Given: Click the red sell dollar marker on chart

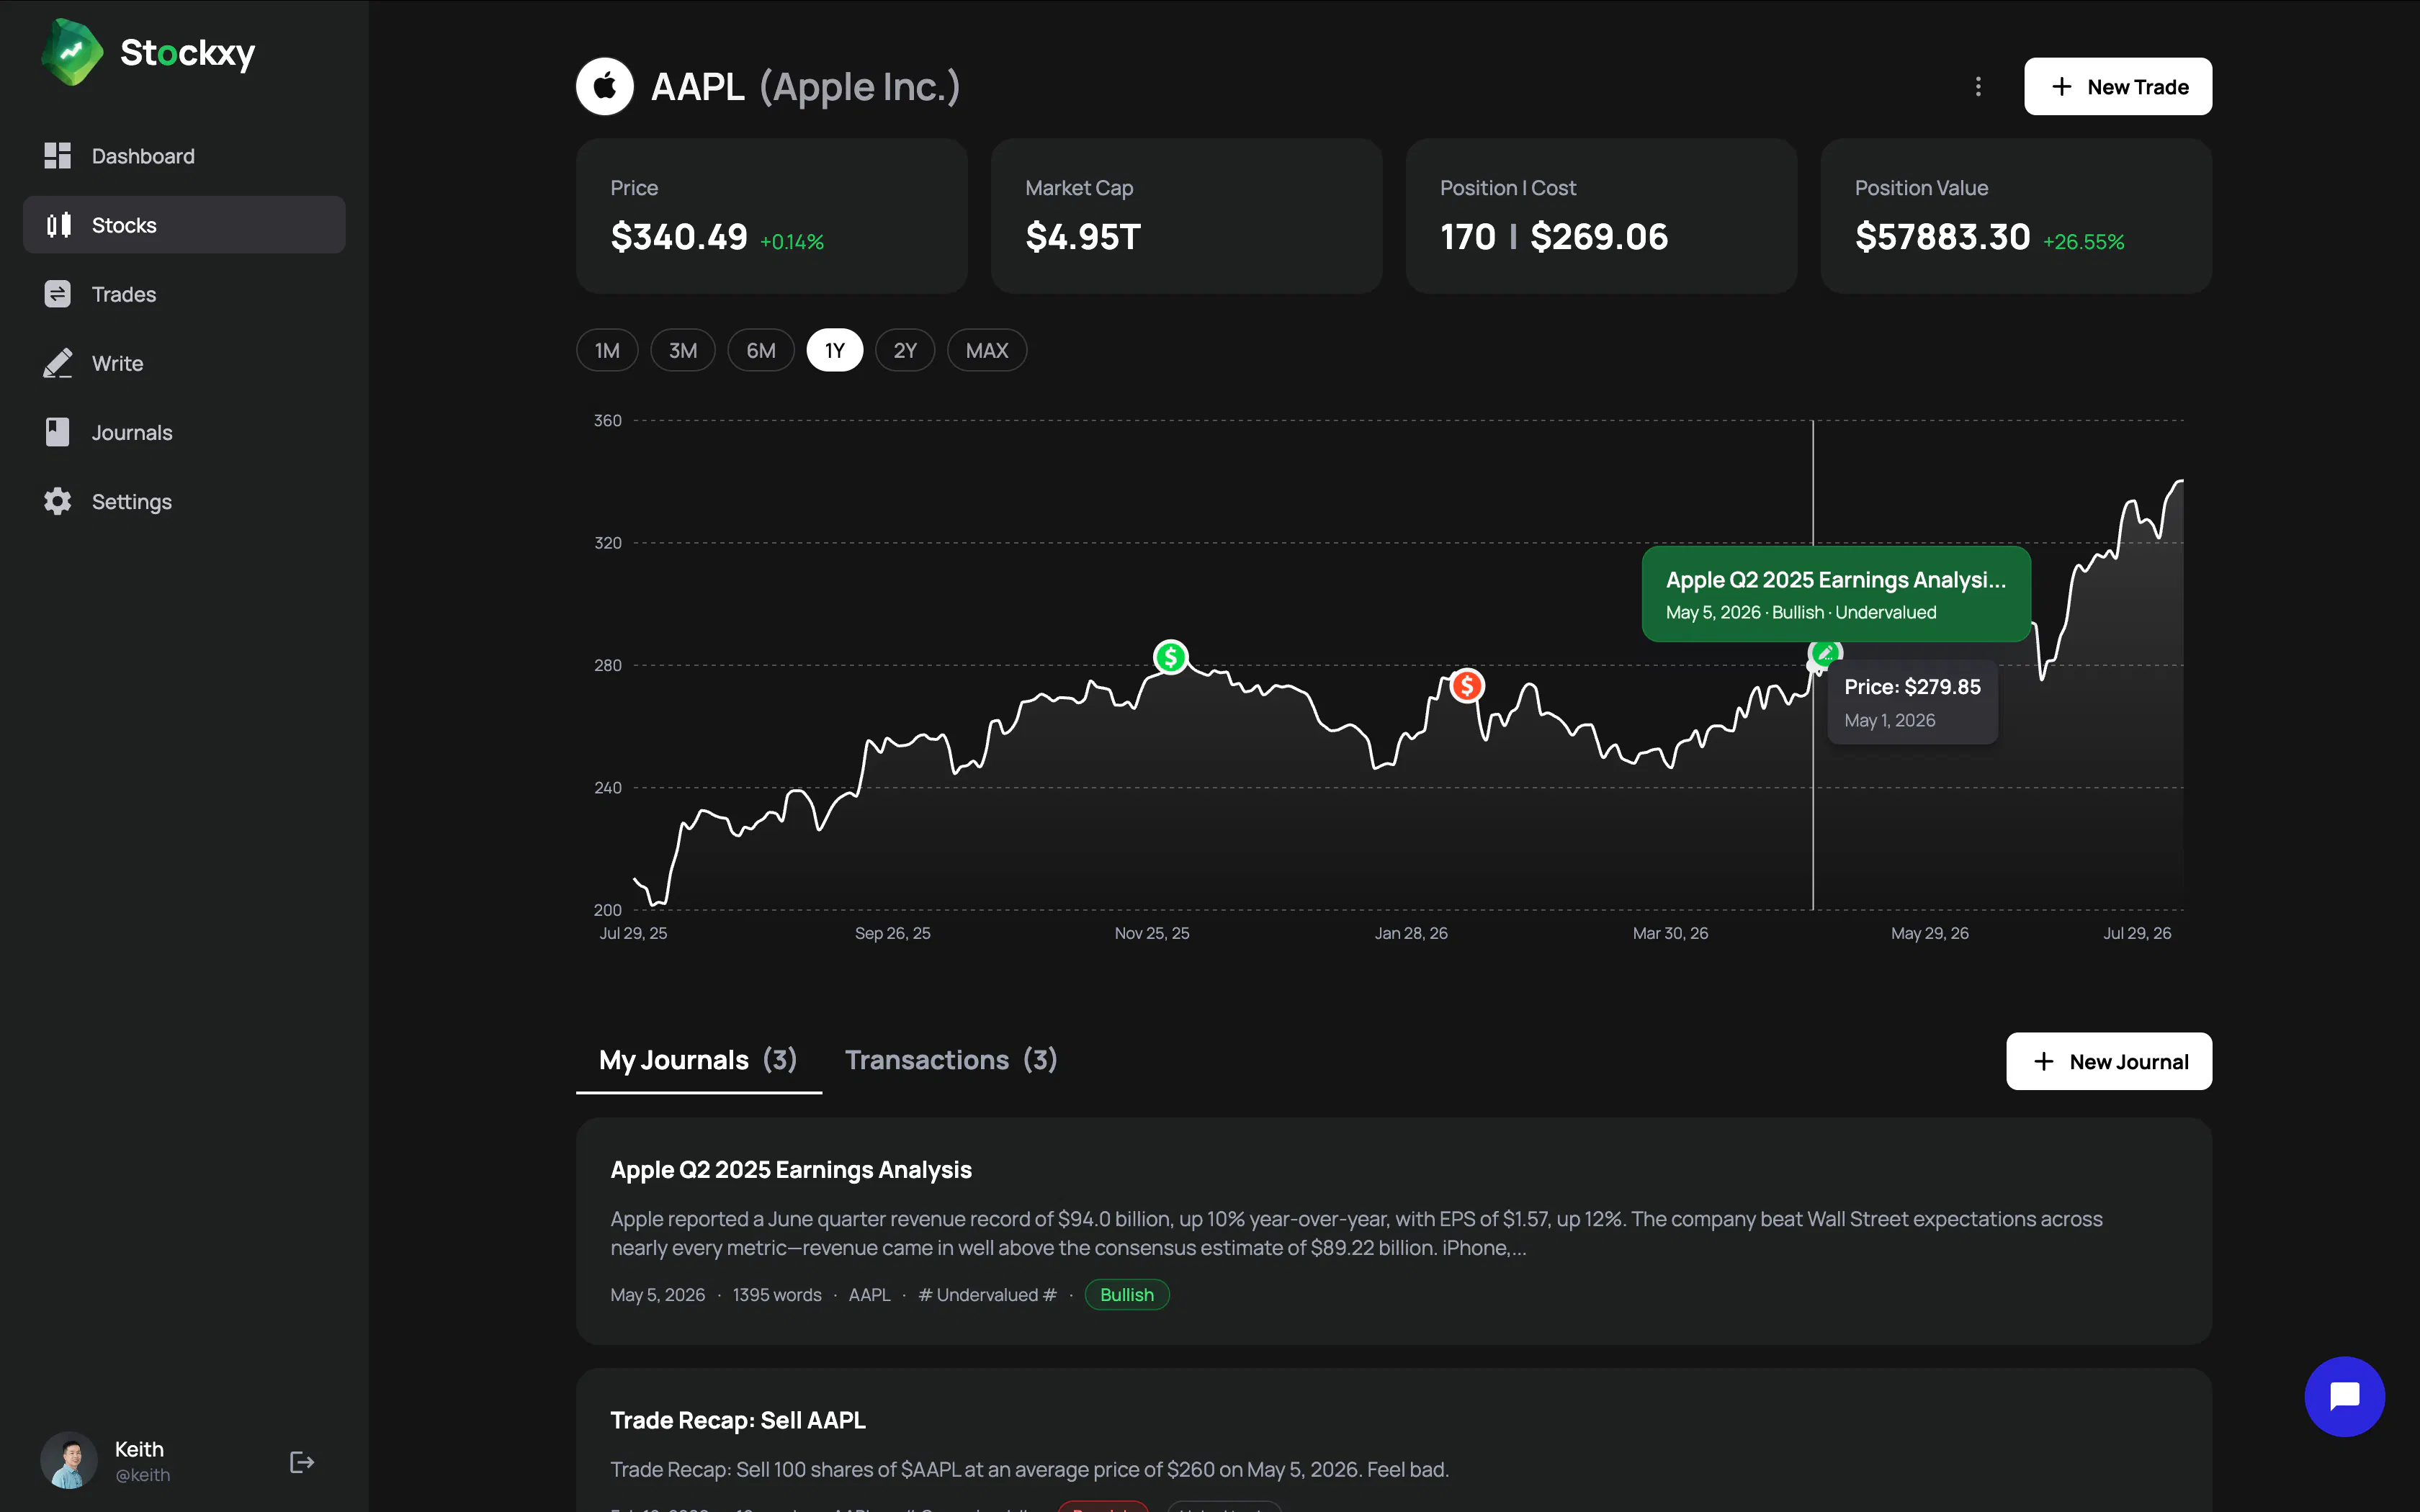Looking at the screenshot, I should (1467, 686).
